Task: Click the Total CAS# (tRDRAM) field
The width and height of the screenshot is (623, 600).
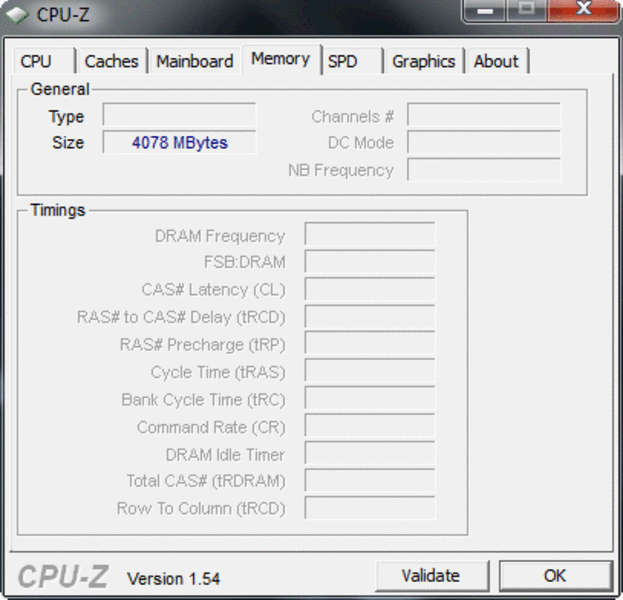Action: 370,481
